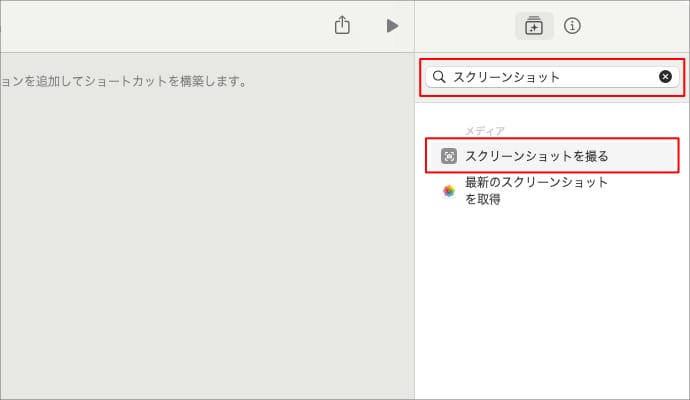The width and height of the screenshot is (690, 400).
Task: Click the share icon in the toolbar
Action: [342, 26]
